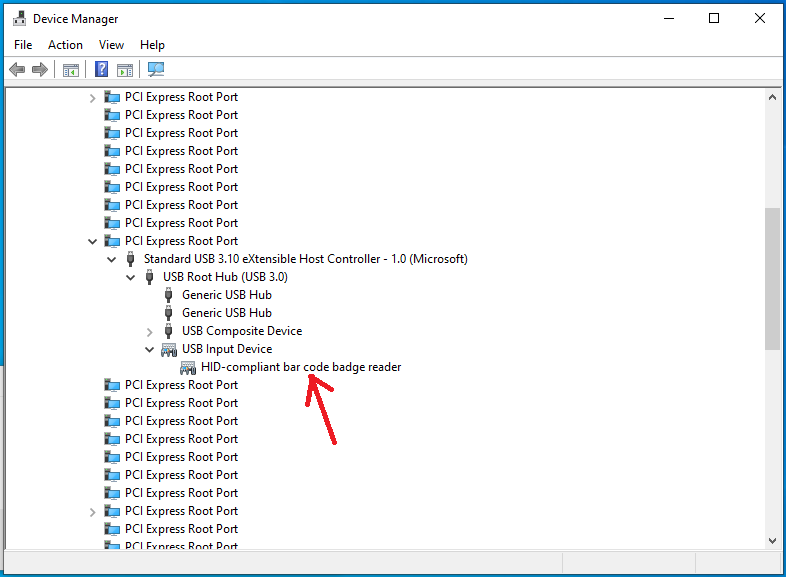786x577 pixels.
Task: Open the View menu
Action: tap(111, 45)
